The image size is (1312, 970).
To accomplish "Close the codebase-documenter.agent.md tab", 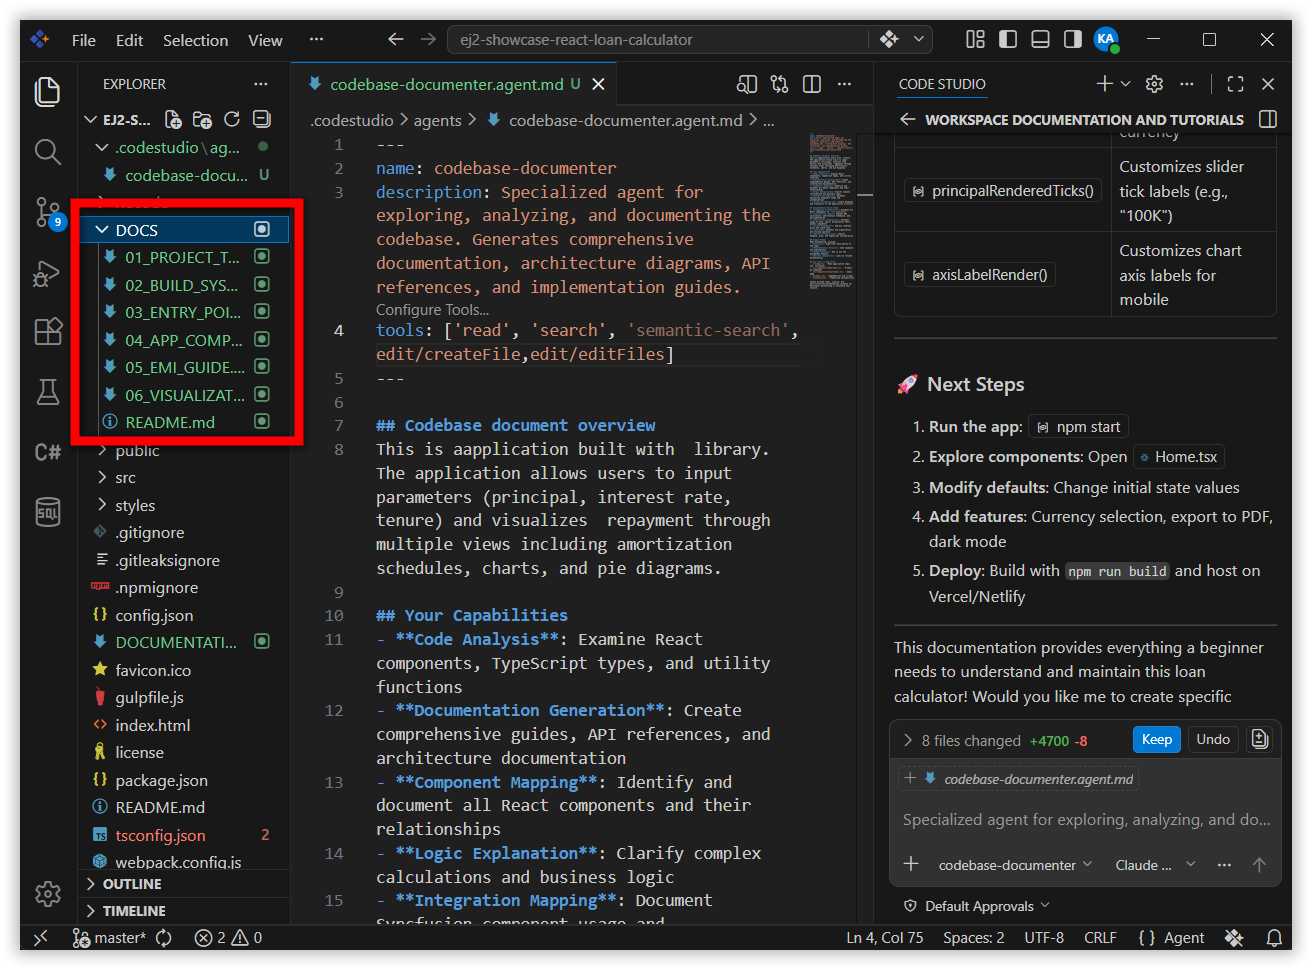I will [598, 84].
